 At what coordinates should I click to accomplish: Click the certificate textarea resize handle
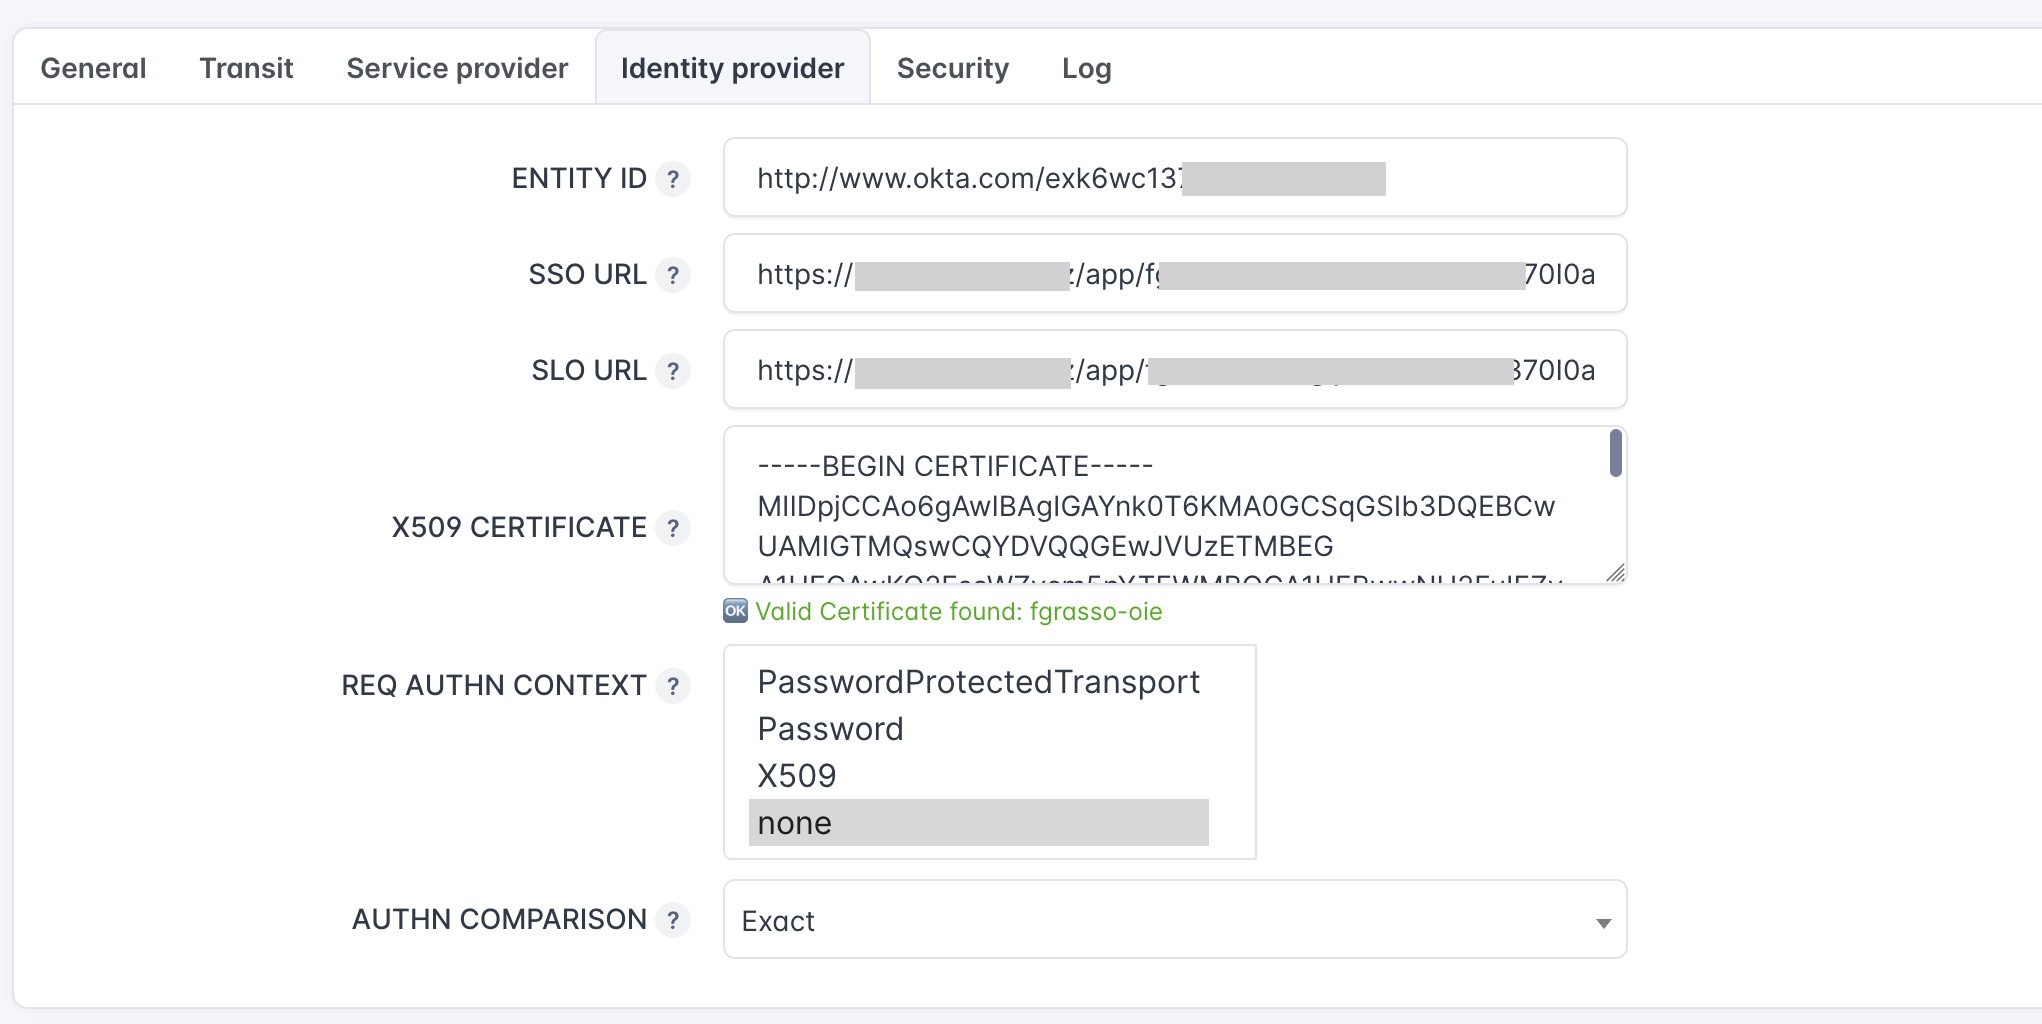tap(1616, 572)
